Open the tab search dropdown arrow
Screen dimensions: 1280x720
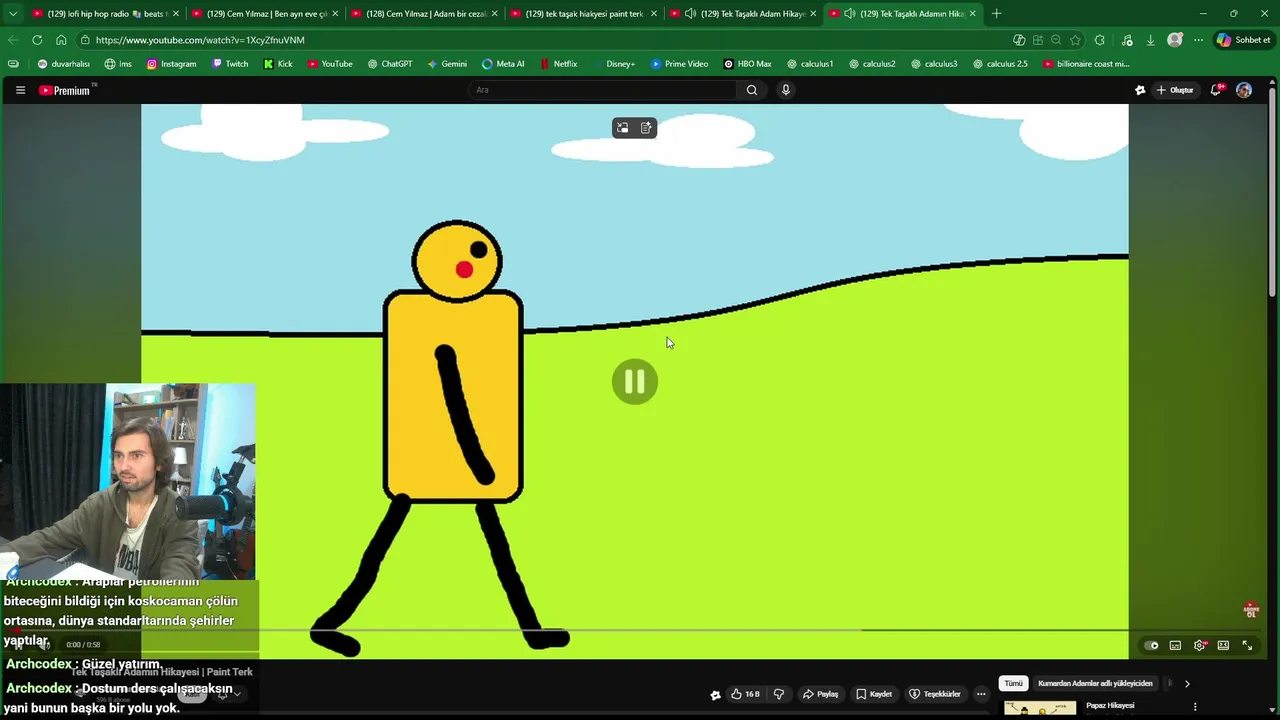(13, 14)
